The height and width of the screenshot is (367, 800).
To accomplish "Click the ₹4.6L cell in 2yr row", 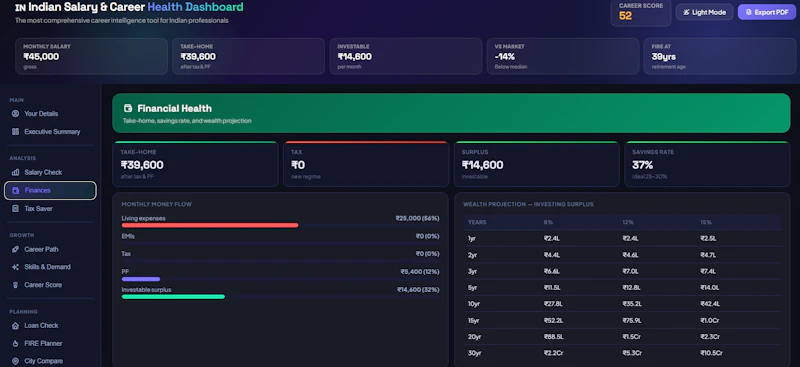I will tap(631, 255).
